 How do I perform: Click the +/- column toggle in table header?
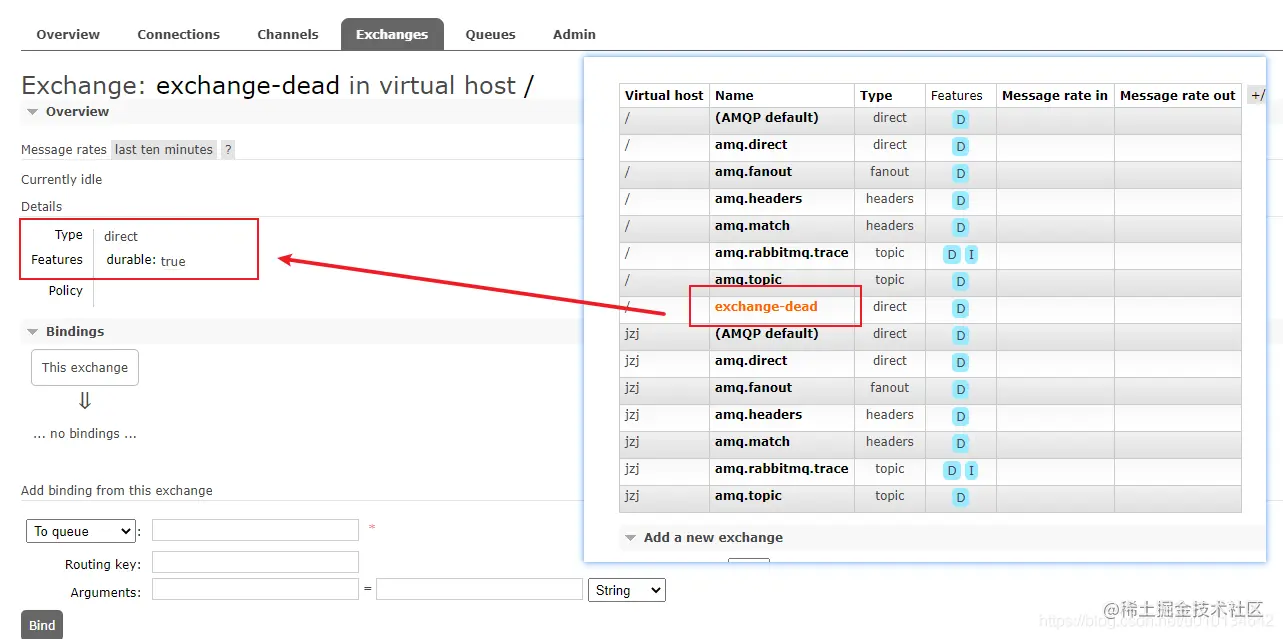point(1257,95)
